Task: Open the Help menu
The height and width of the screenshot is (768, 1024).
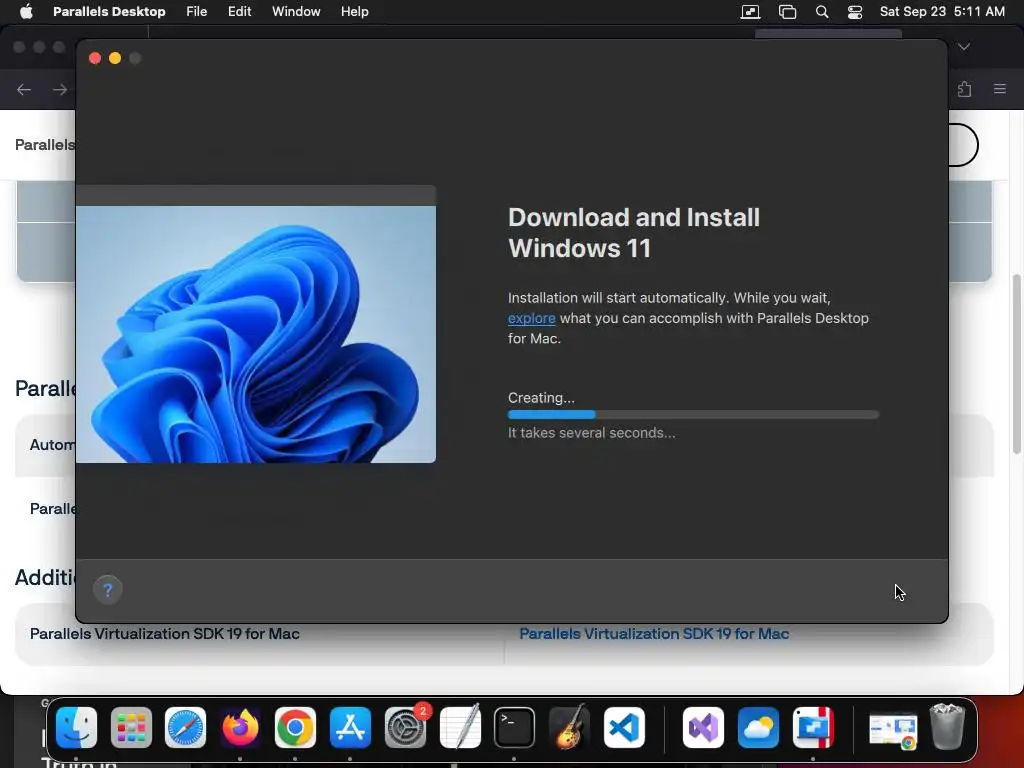Action: [355, 12]
